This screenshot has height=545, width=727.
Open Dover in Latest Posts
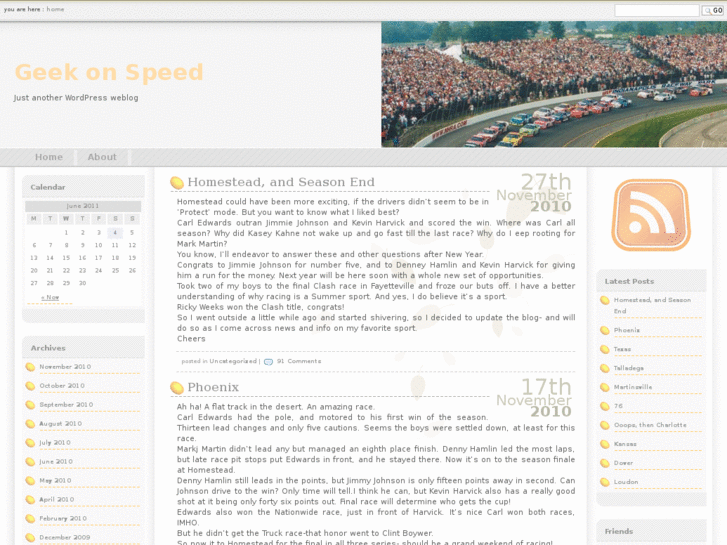[x=624, y=463]
